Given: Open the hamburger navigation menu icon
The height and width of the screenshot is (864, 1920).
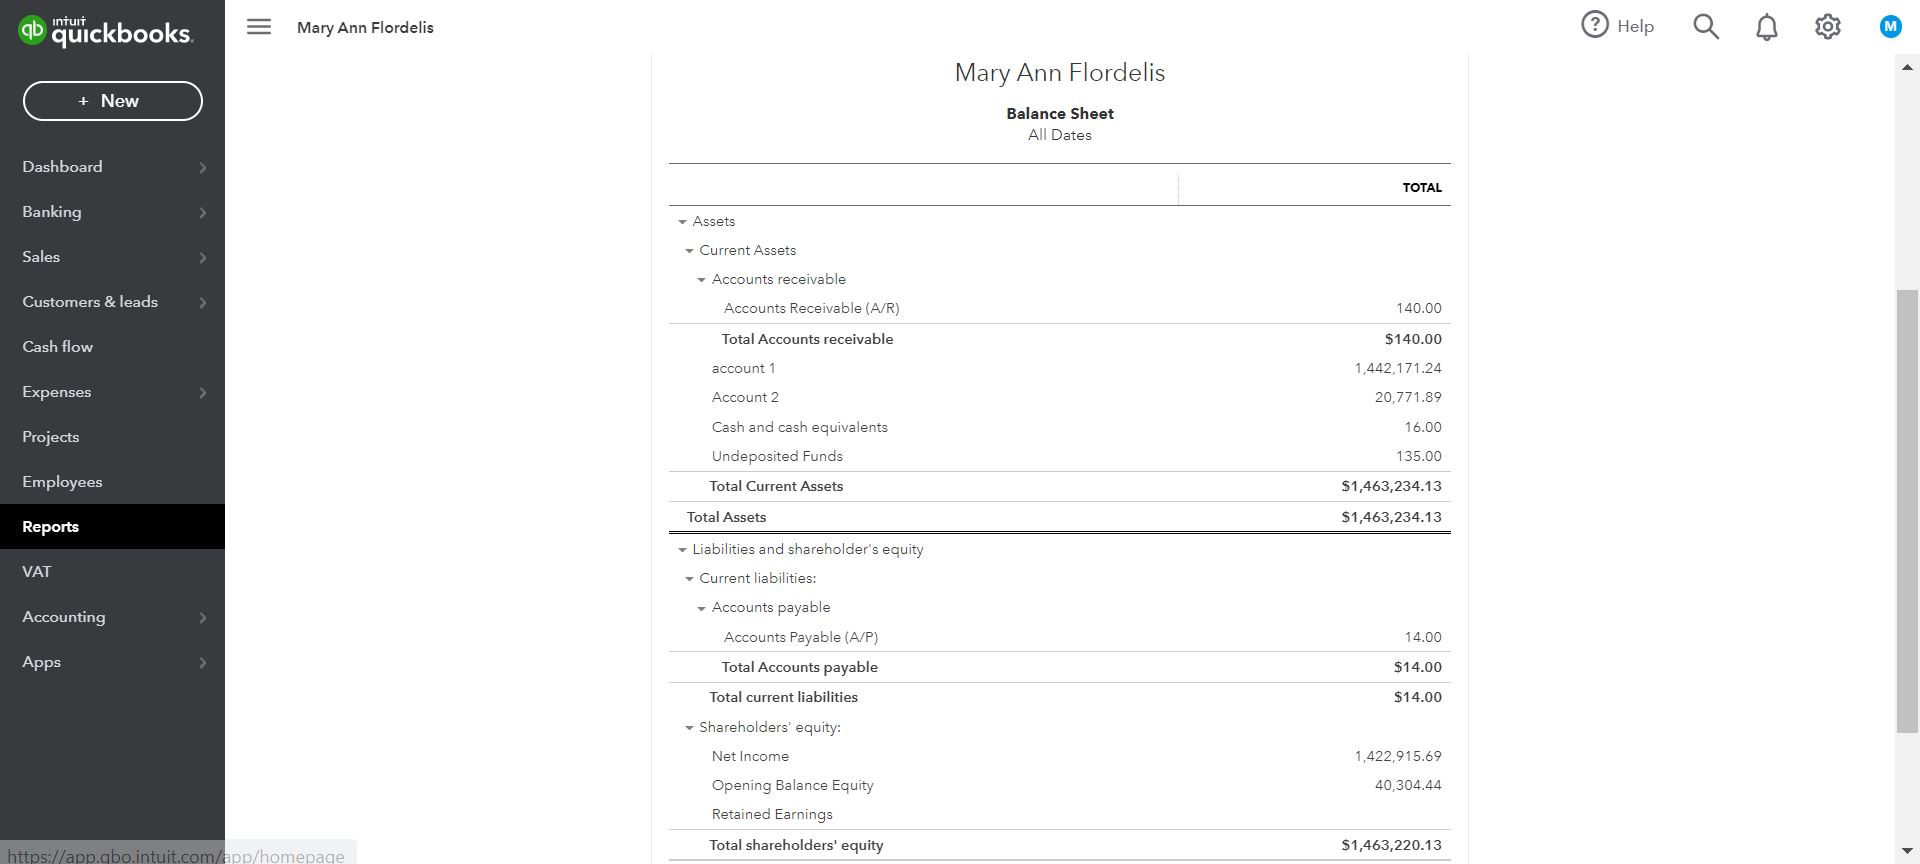Looking at the screenshot, I should [259, 27].
